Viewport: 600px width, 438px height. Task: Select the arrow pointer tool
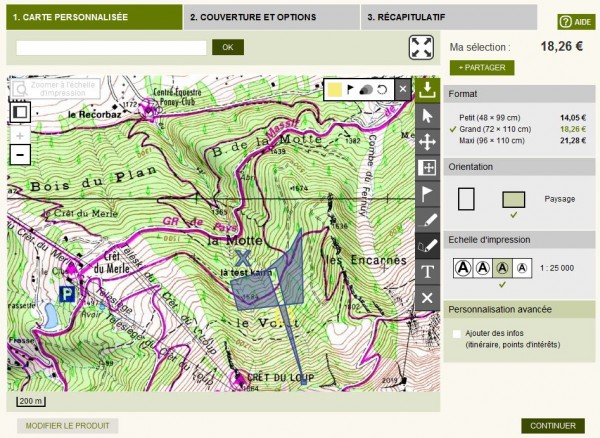click(x=427, y=115)
